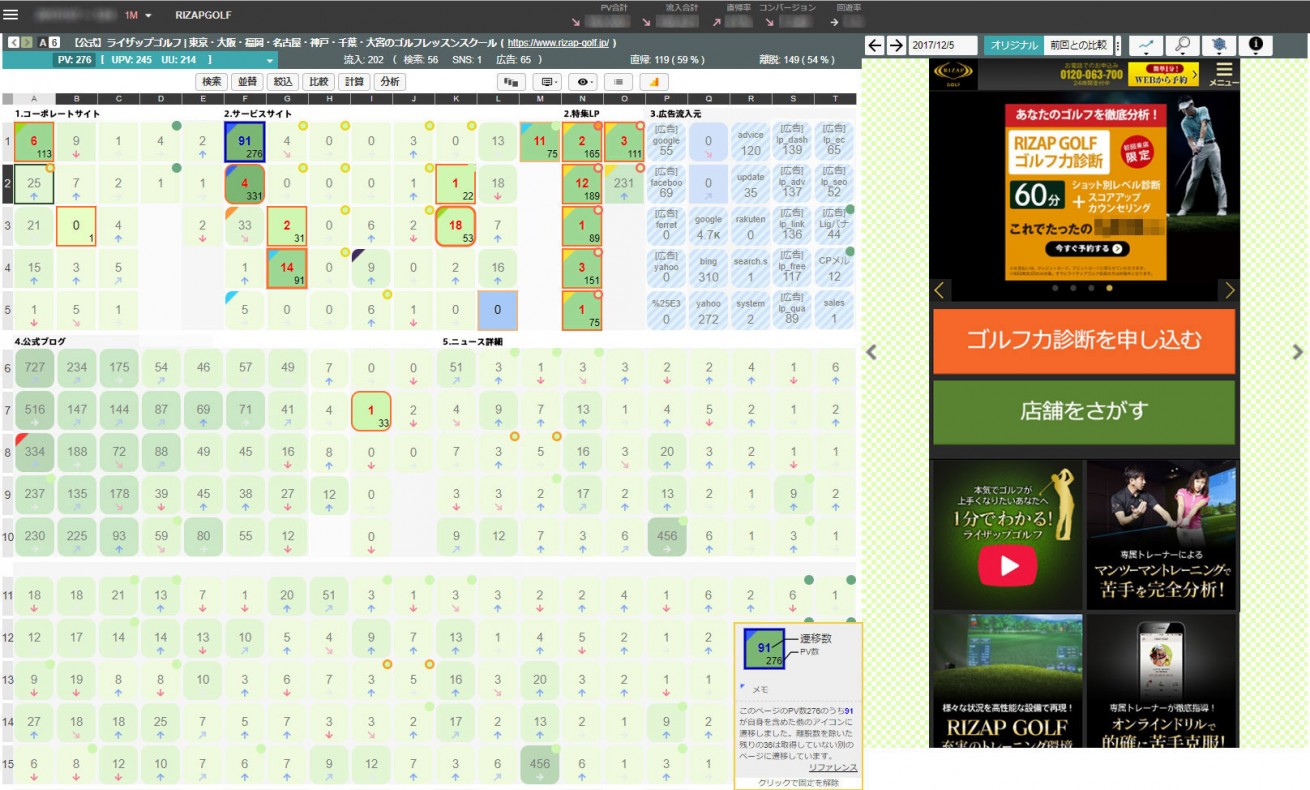The height and width of the screenshot is (790, 1310).
Task: Click クリックで固定を解除 in the tooltip
Action: 798,782
